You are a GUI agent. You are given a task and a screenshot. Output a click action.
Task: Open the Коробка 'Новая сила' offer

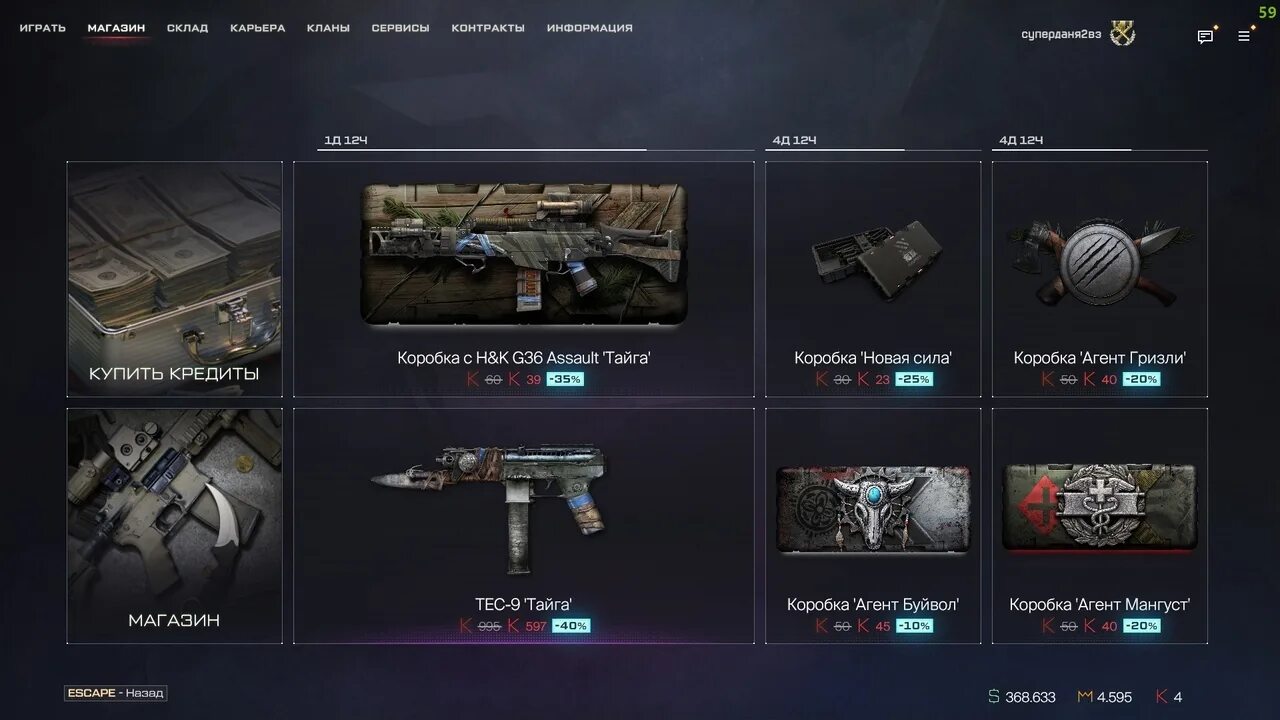(x=873, y=279)
